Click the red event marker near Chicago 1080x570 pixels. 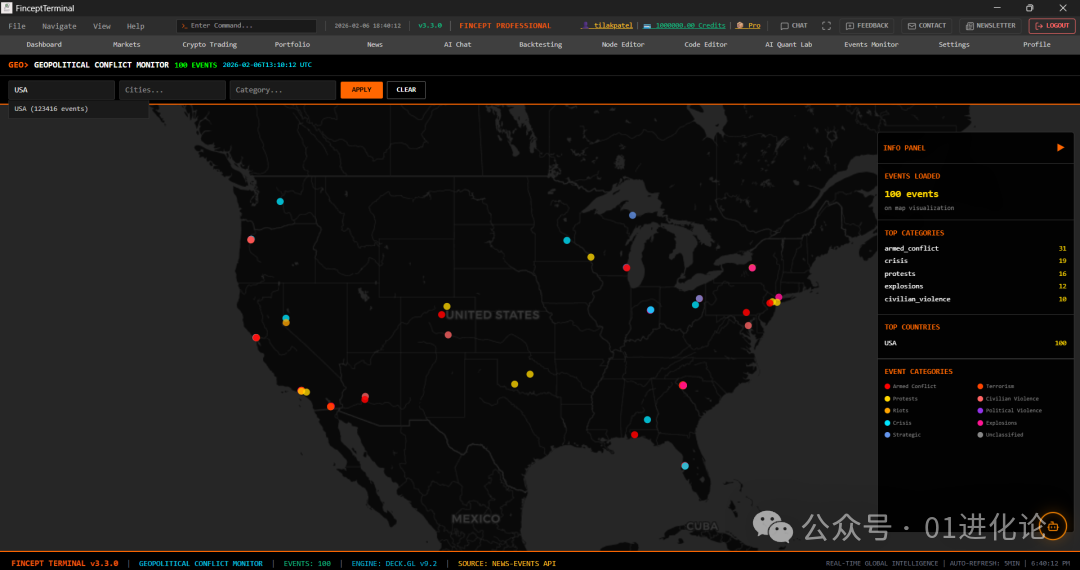pyautogui.click(x=626, y=268)
